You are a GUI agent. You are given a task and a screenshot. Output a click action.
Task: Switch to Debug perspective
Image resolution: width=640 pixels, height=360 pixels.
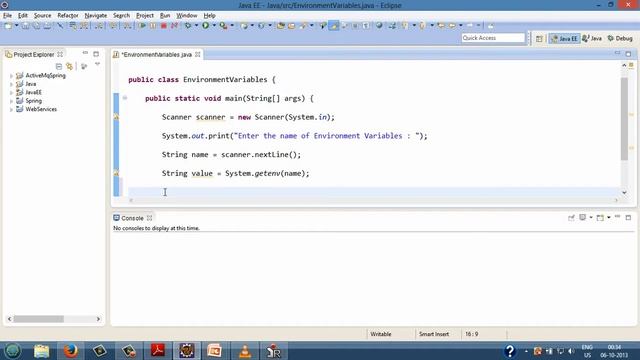click(620, 38)
